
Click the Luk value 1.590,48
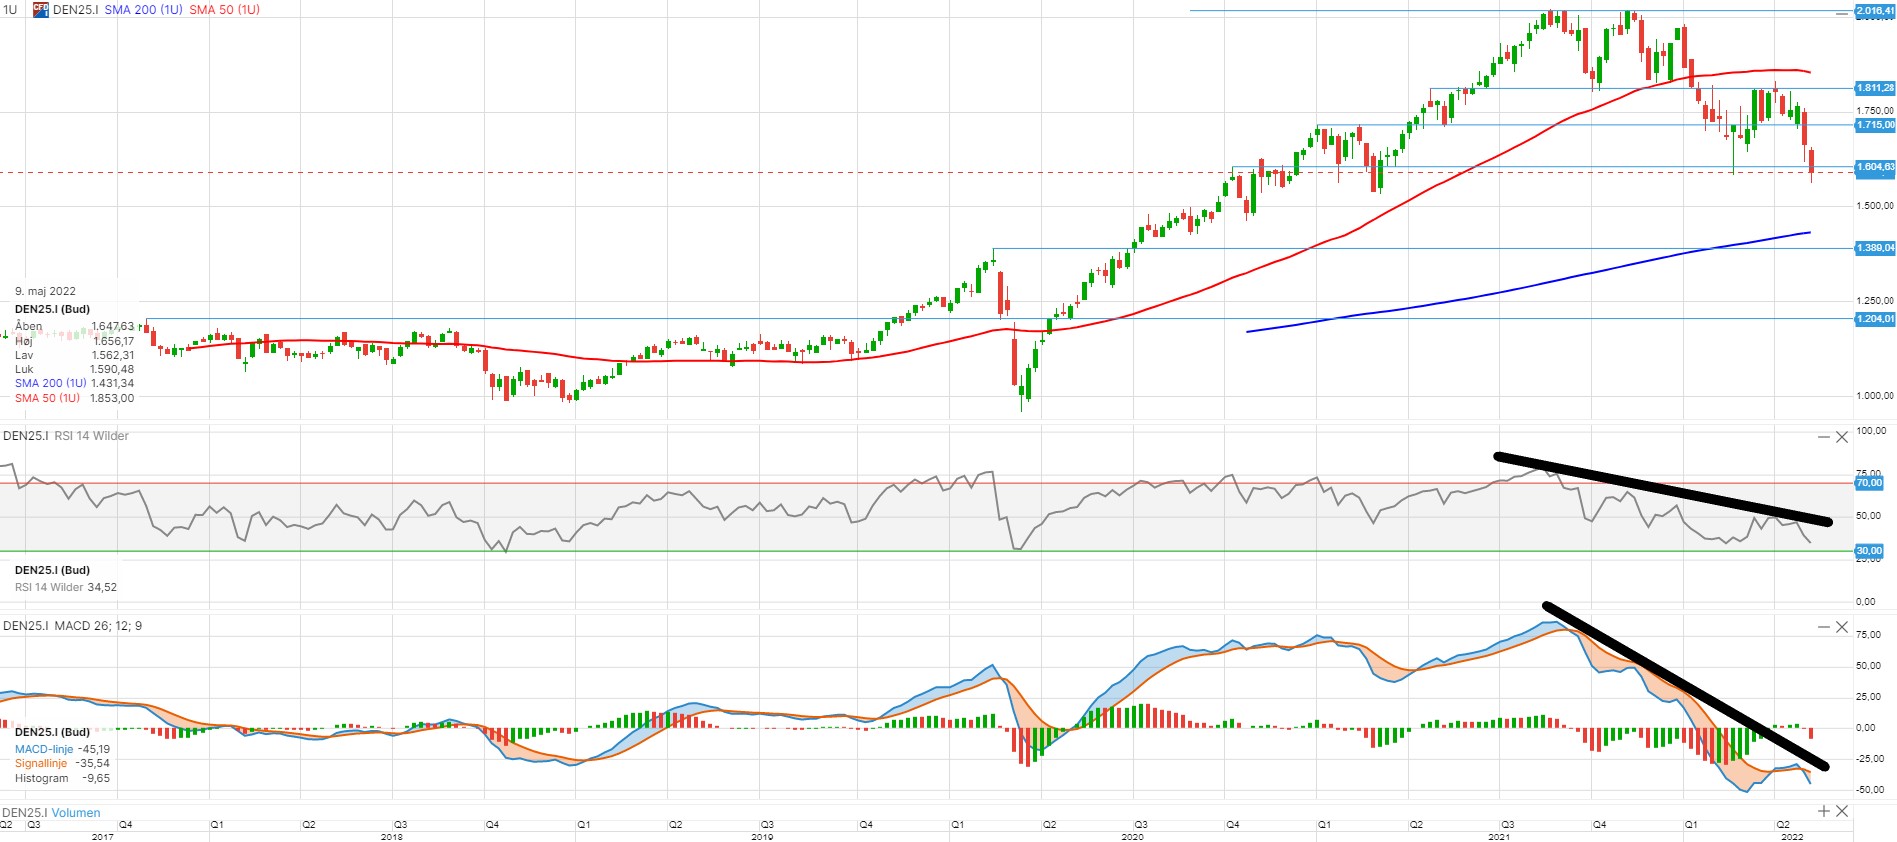(112, 369)
